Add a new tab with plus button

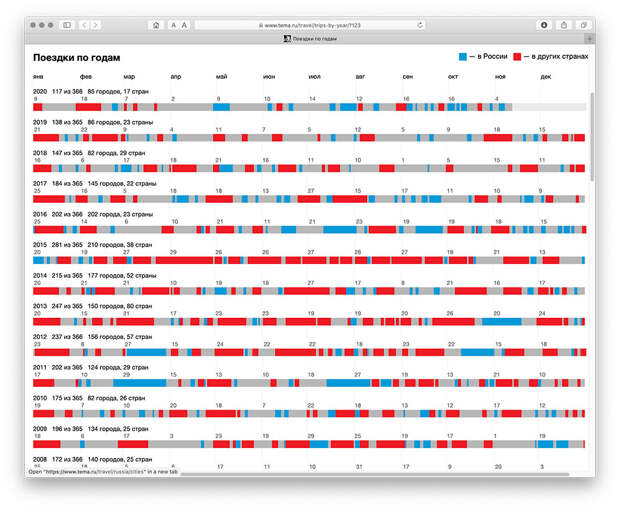point(589,39)
